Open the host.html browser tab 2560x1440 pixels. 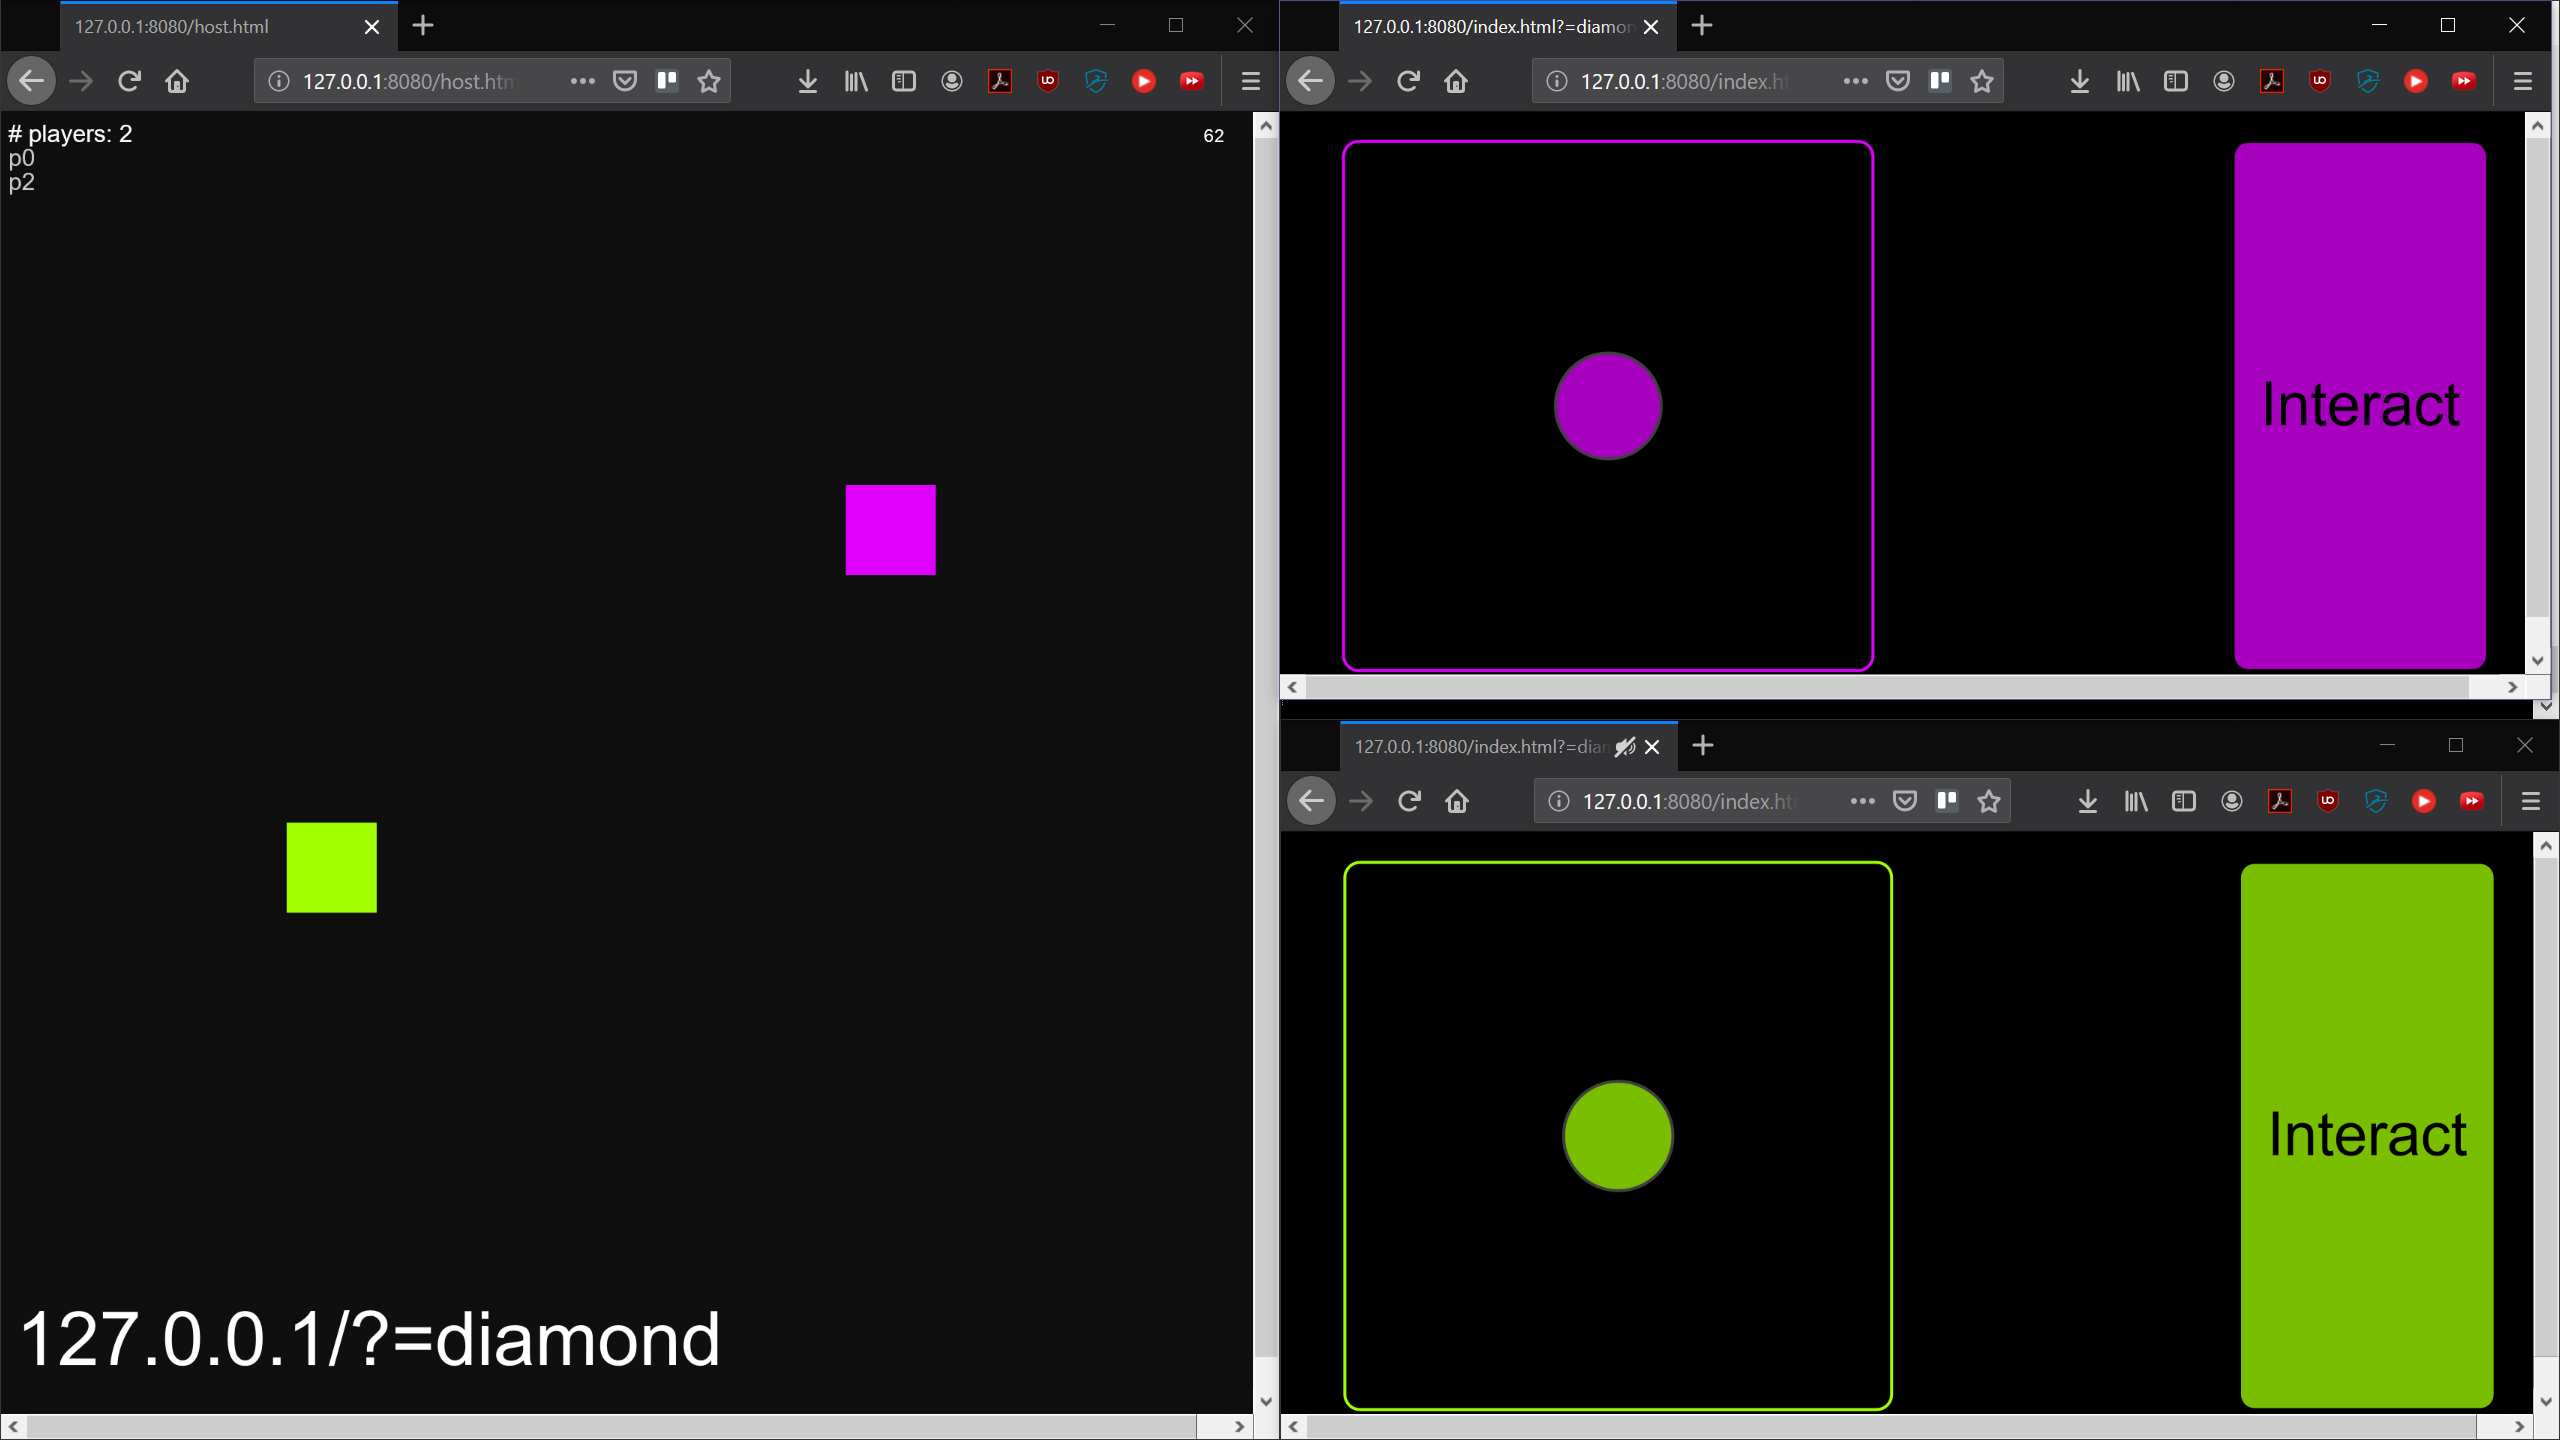point(211,26)
